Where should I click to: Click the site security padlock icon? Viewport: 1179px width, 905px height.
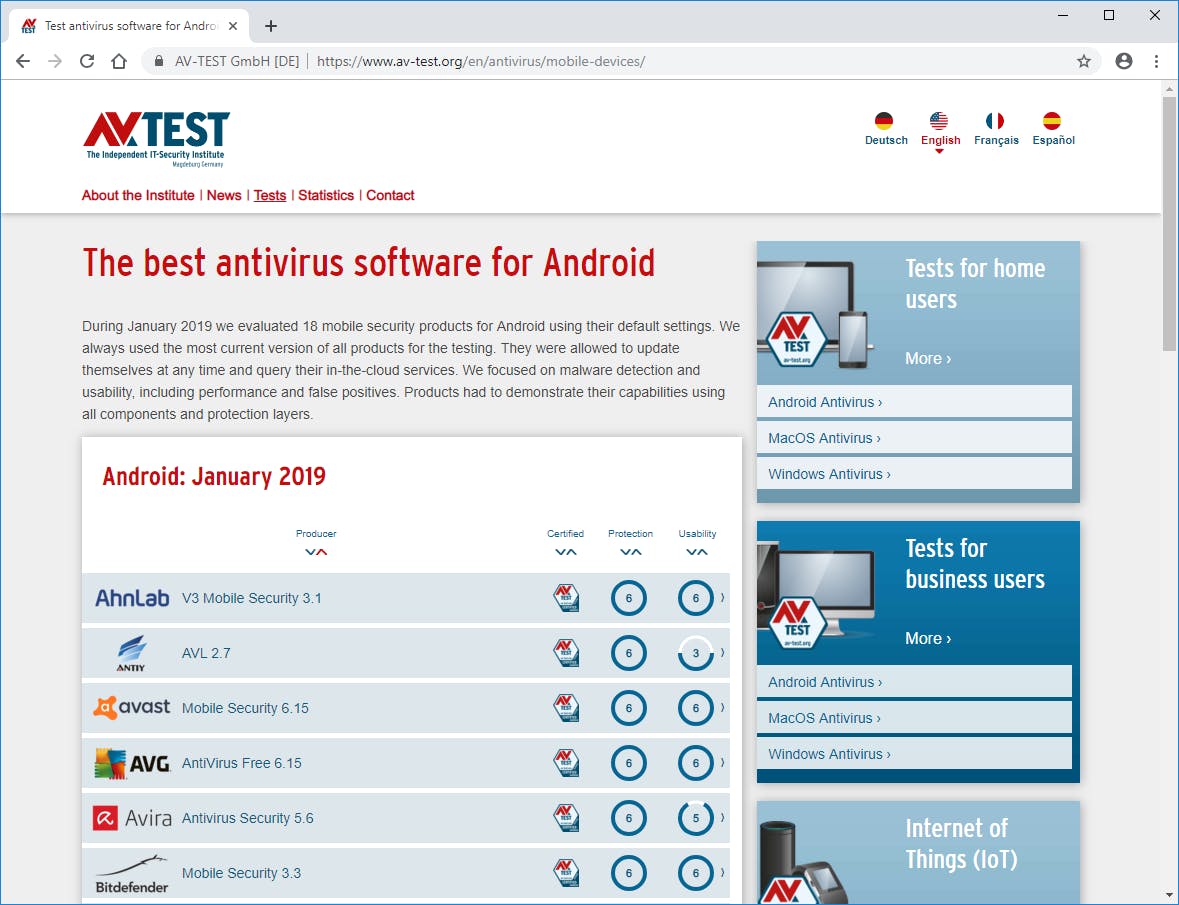point(159,61)
